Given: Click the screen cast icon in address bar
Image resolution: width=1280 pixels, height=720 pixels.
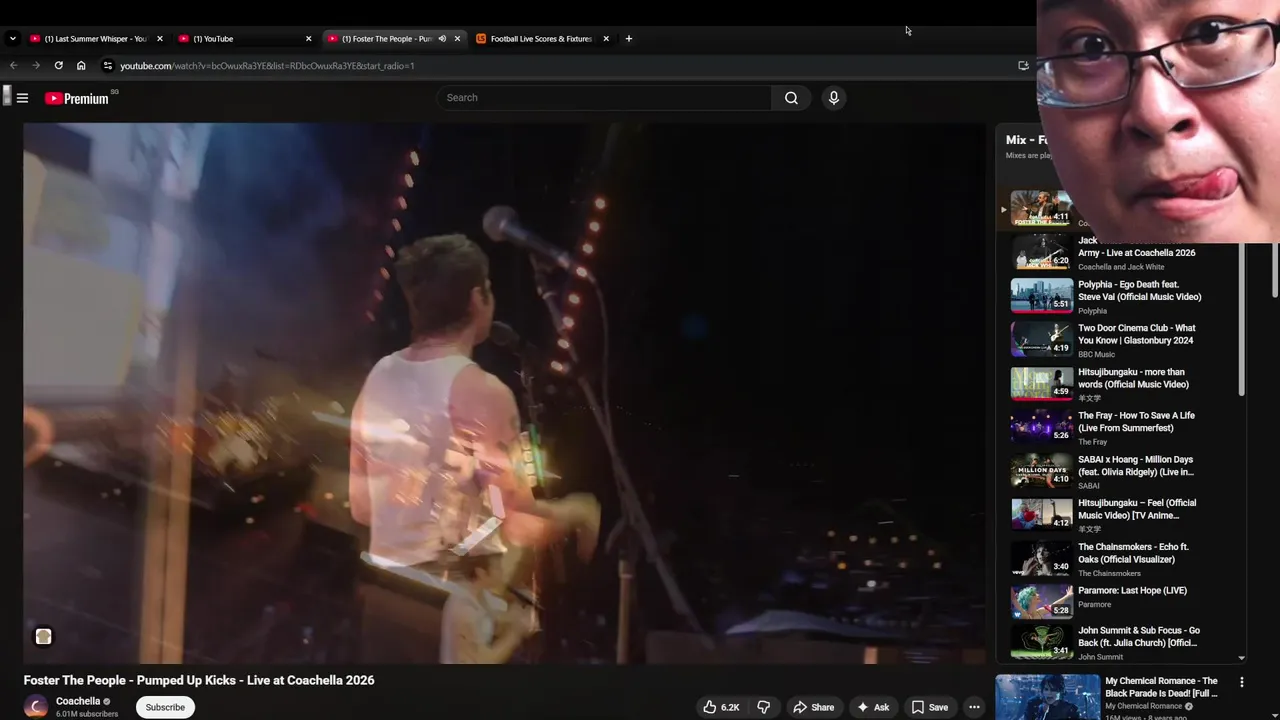Looking at the screenshot, I should [1023, 66].
